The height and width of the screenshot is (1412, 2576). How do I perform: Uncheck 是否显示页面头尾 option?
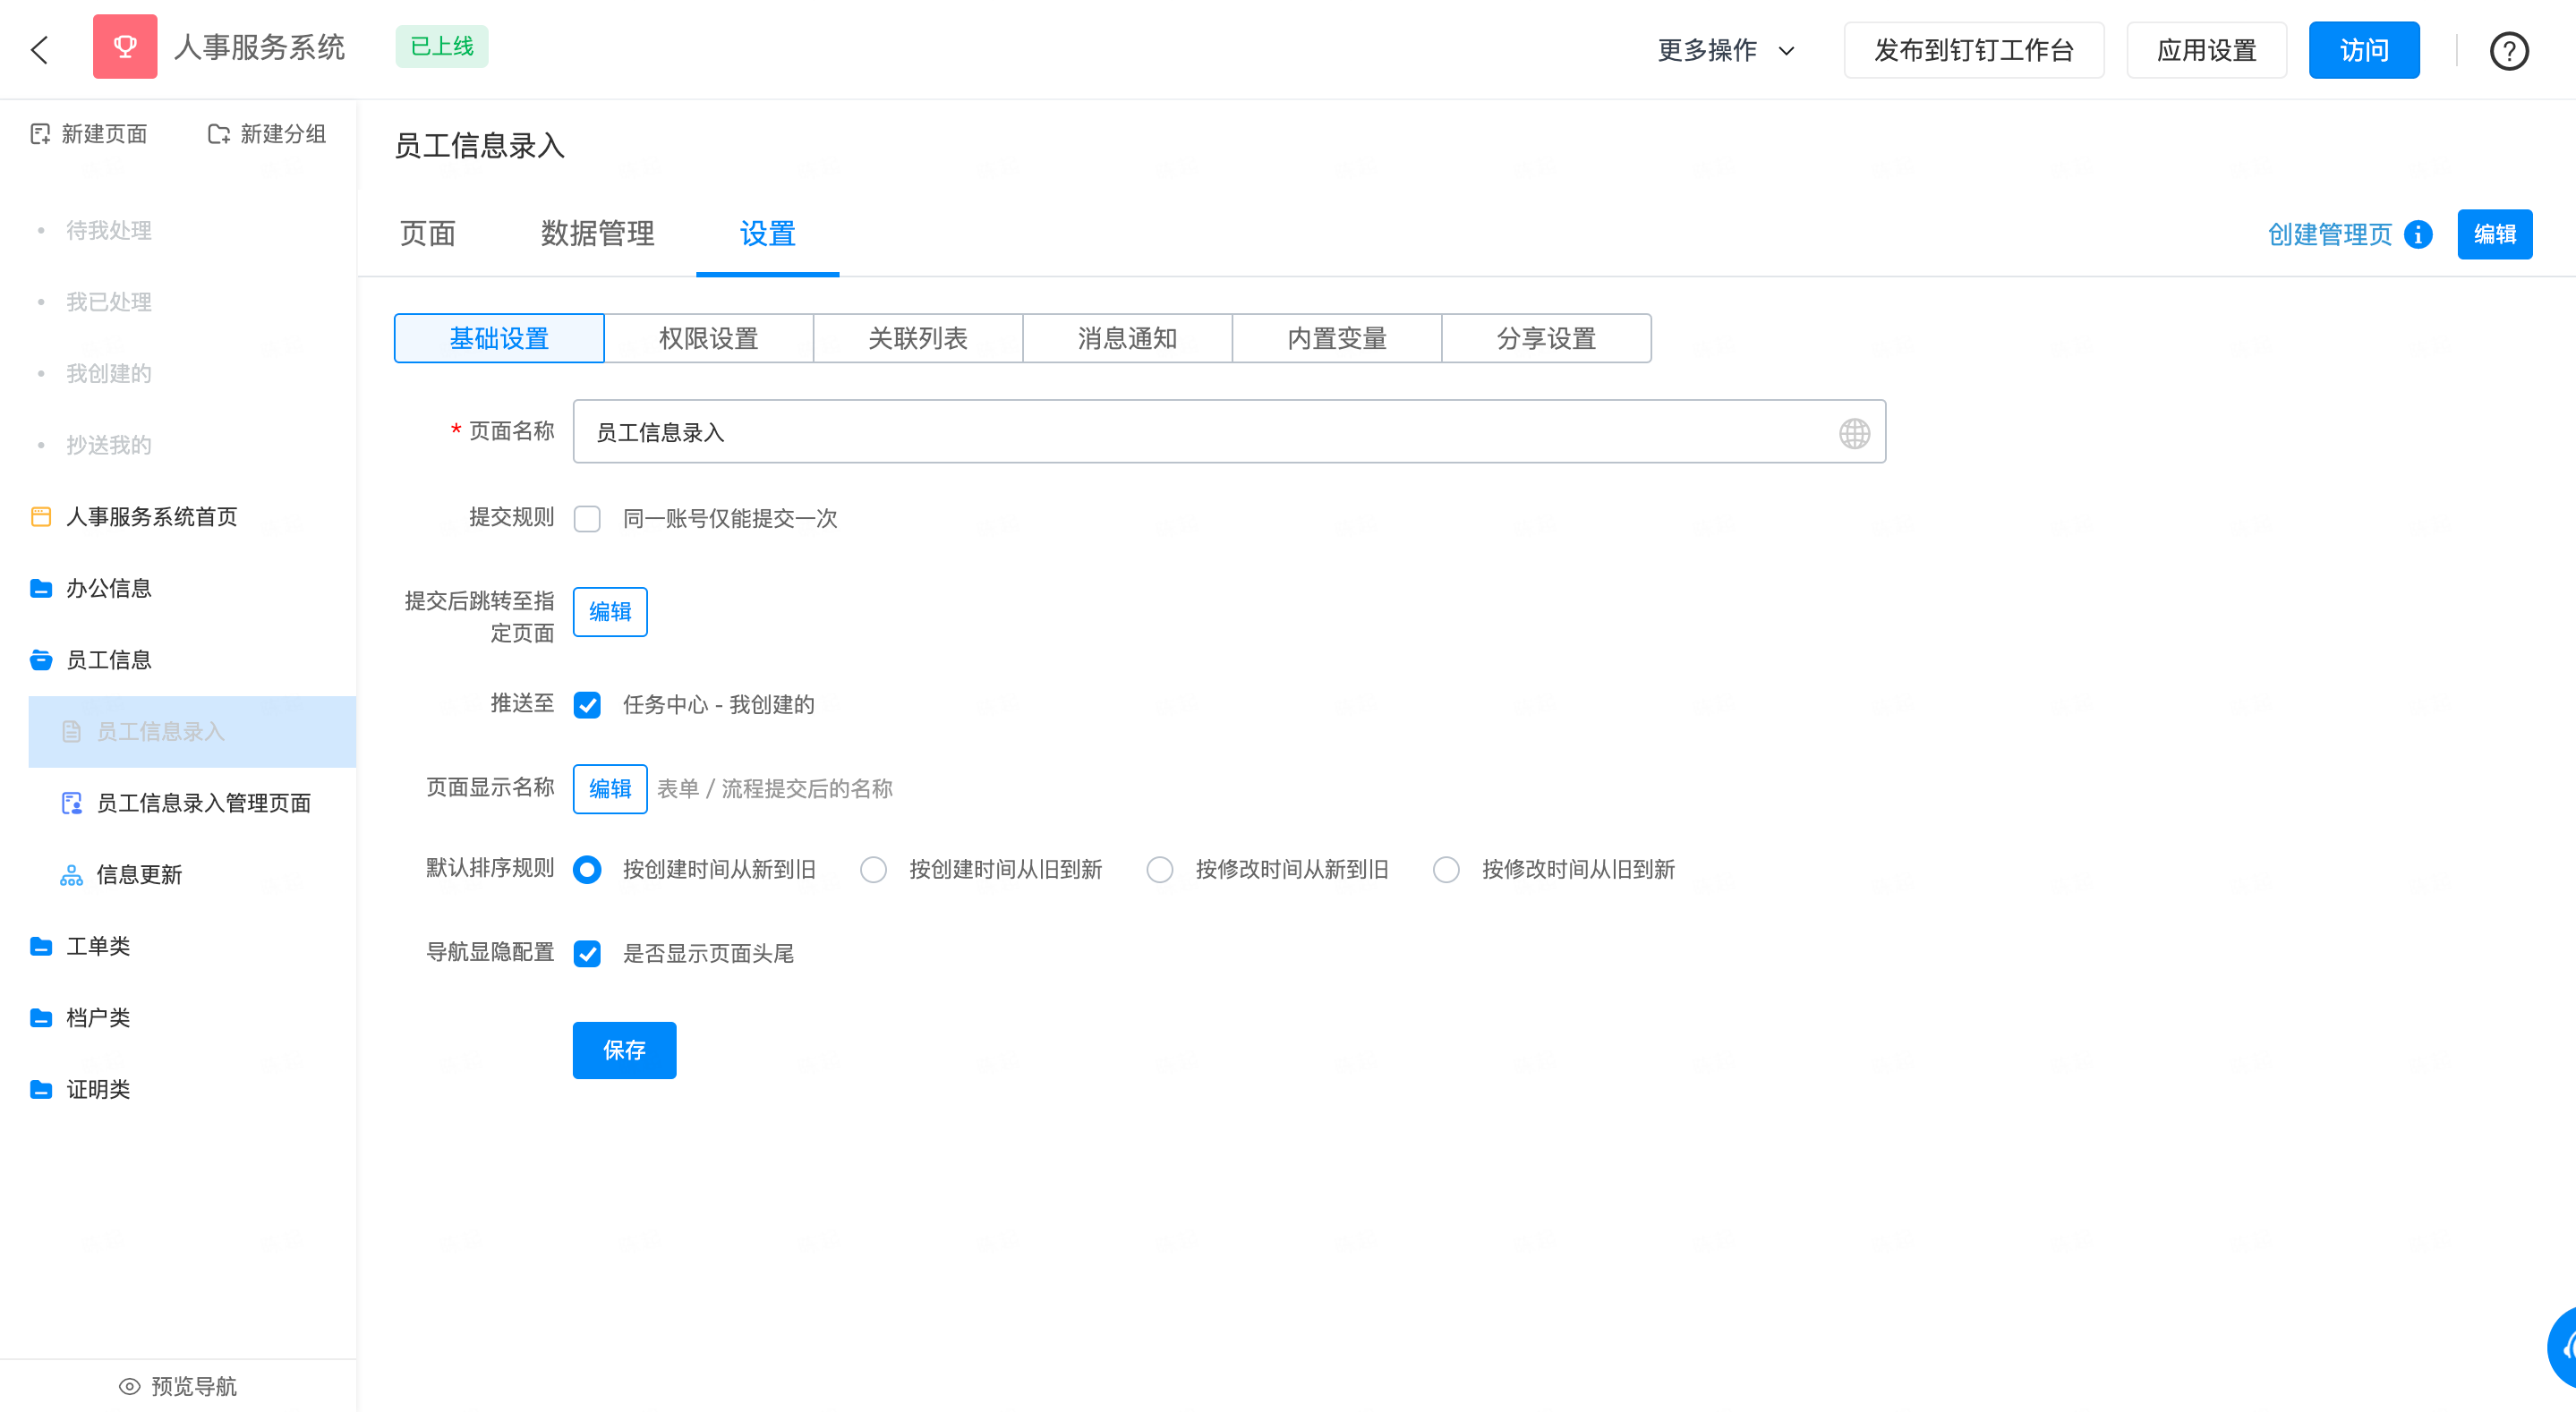[x=587, y=953]
